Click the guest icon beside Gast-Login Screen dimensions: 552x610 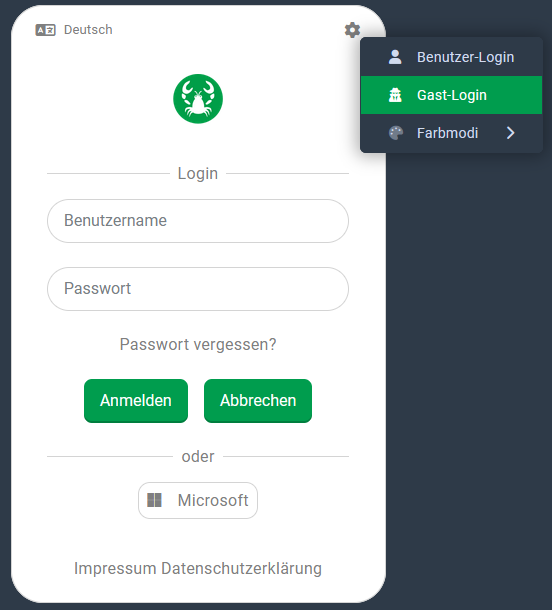pos(395,95)
